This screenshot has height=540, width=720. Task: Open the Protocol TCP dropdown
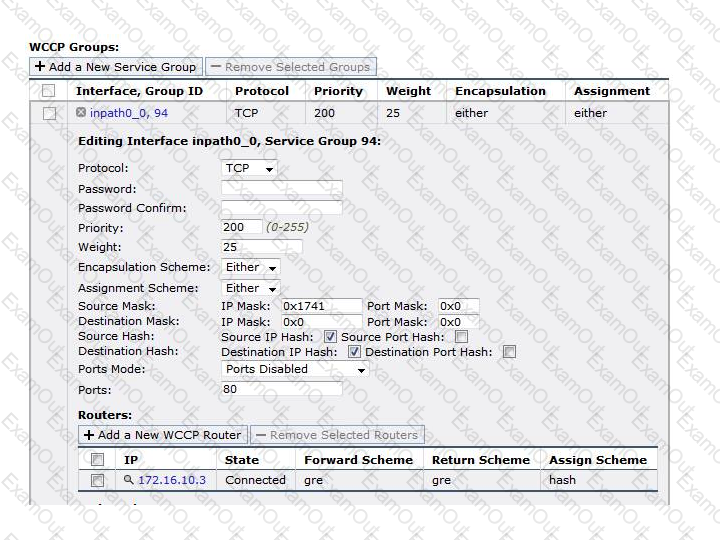click(x=249, y=169)
